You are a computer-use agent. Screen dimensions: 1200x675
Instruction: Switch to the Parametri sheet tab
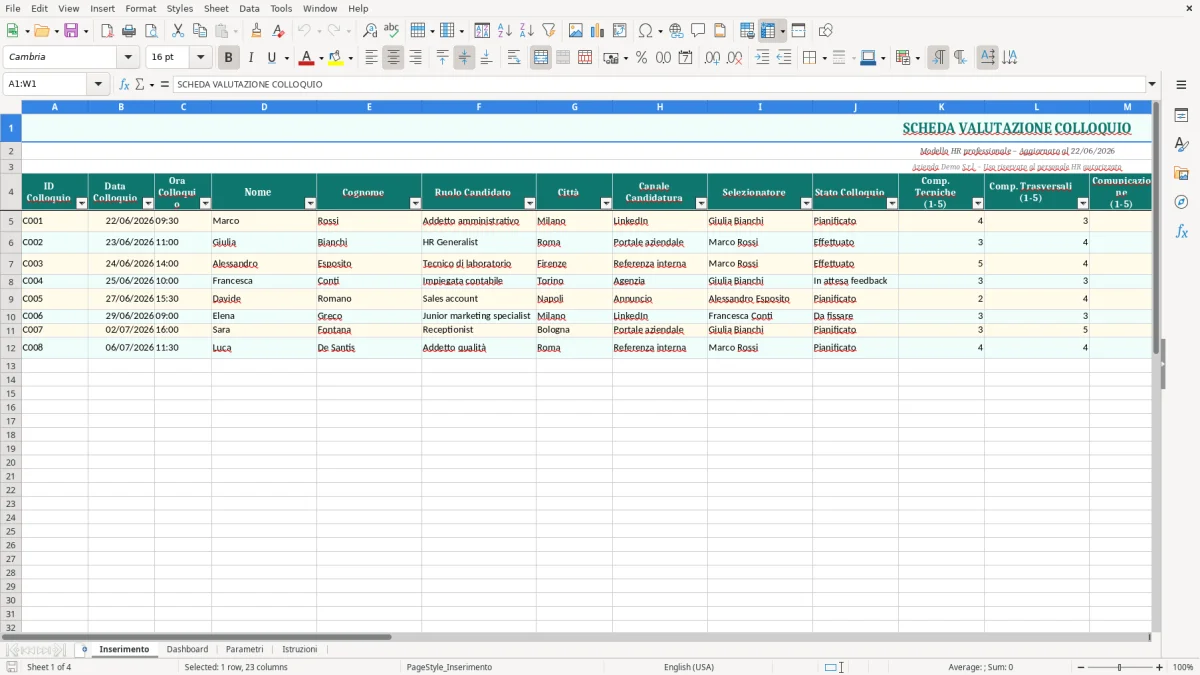click(x=245, y=650)
